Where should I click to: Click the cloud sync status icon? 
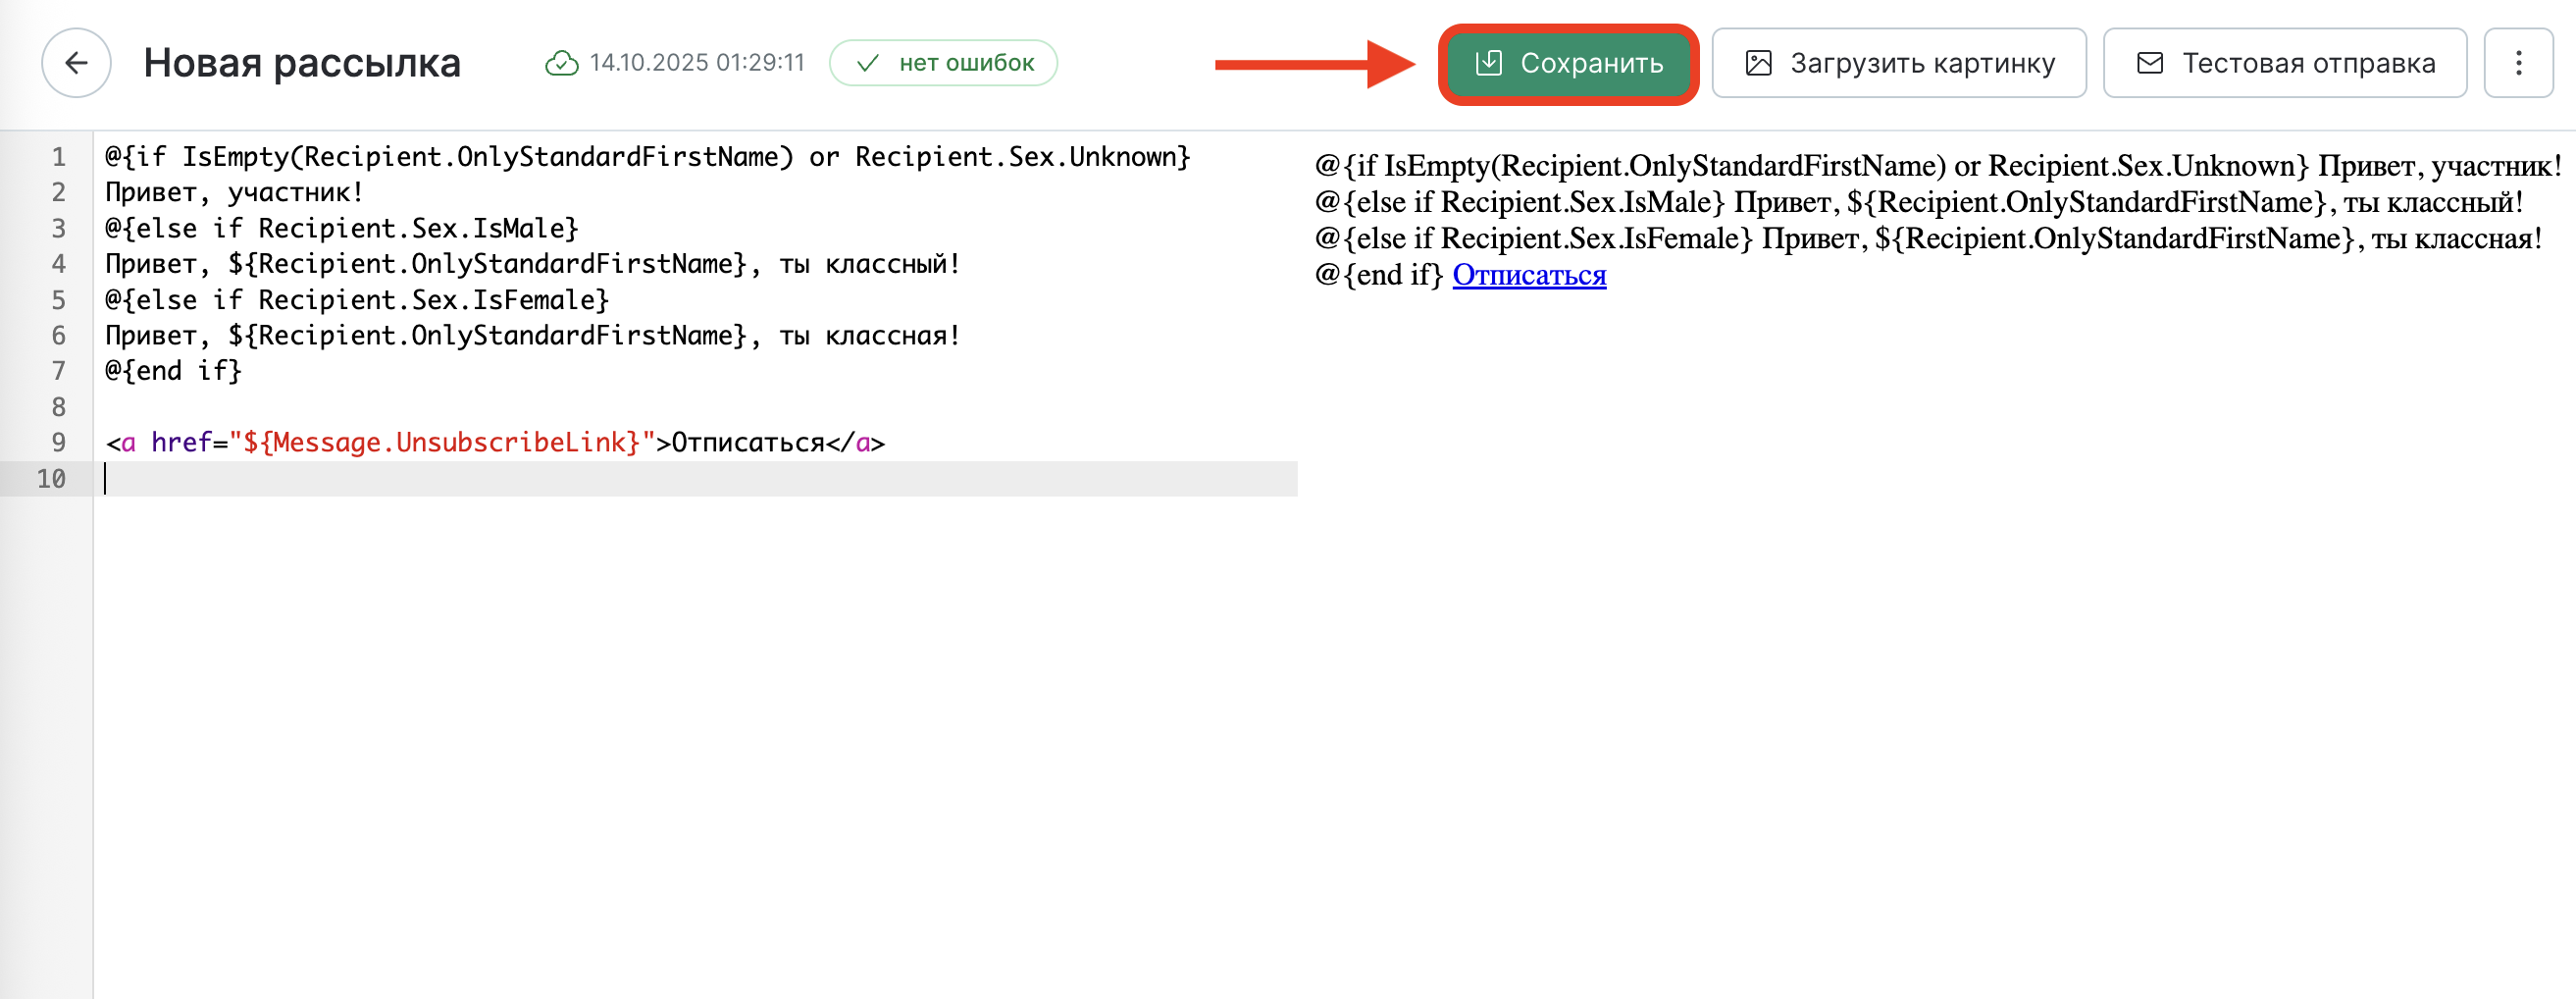point(561,63)
